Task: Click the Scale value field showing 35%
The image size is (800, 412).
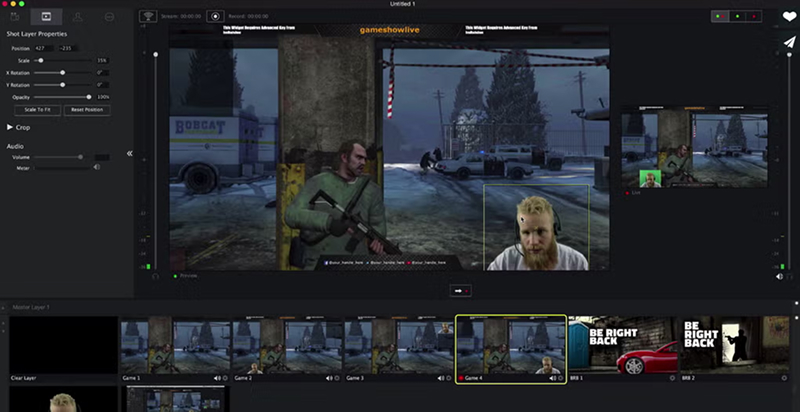Action: (102, 61)
